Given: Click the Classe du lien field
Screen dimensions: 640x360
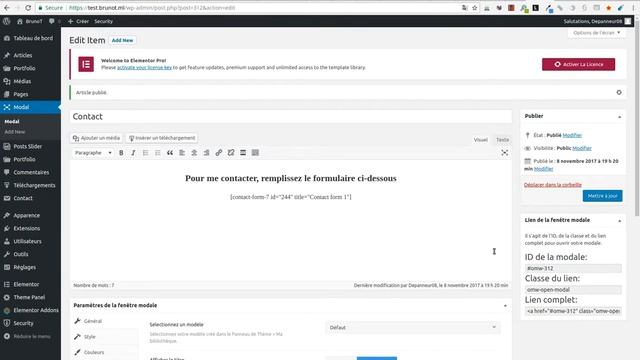Looking at the screenshot, I should 573,289.
